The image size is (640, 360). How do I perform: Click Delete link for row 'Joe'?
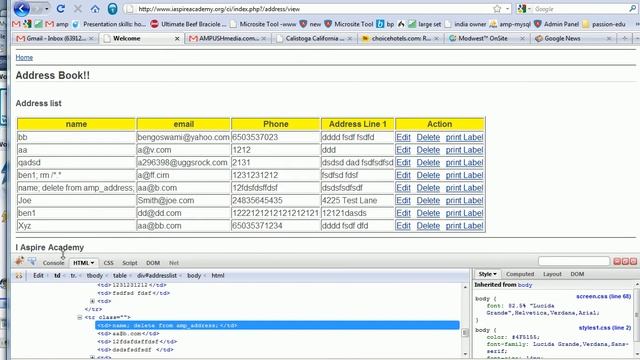(428, 200)
